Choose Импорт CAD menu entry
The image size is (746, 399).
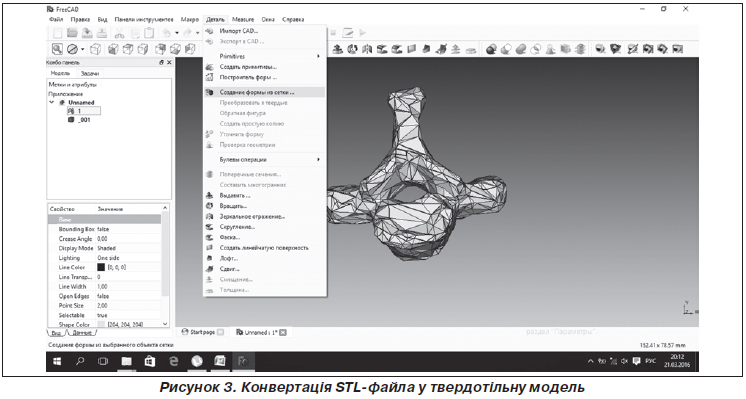point(265,31)
